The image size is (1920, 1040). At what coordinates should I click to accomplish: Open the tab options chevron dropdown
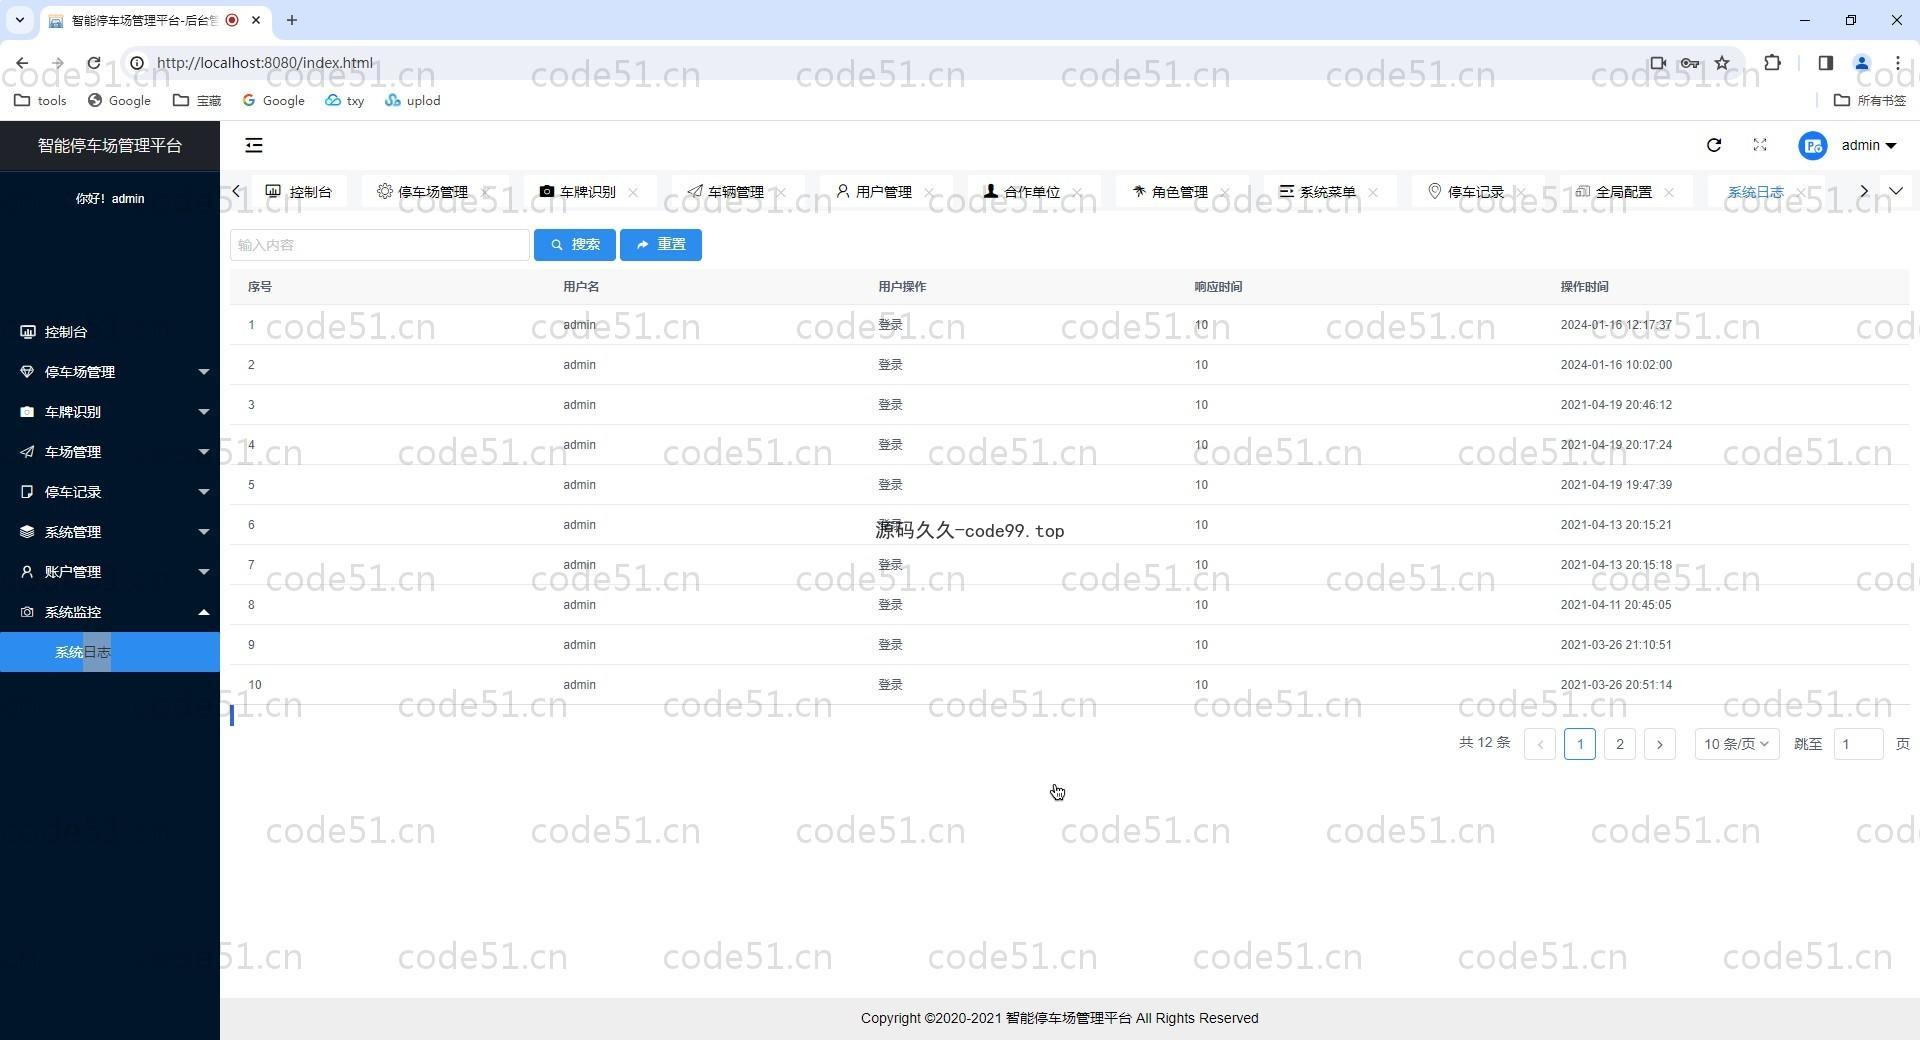pos(1896,191)
